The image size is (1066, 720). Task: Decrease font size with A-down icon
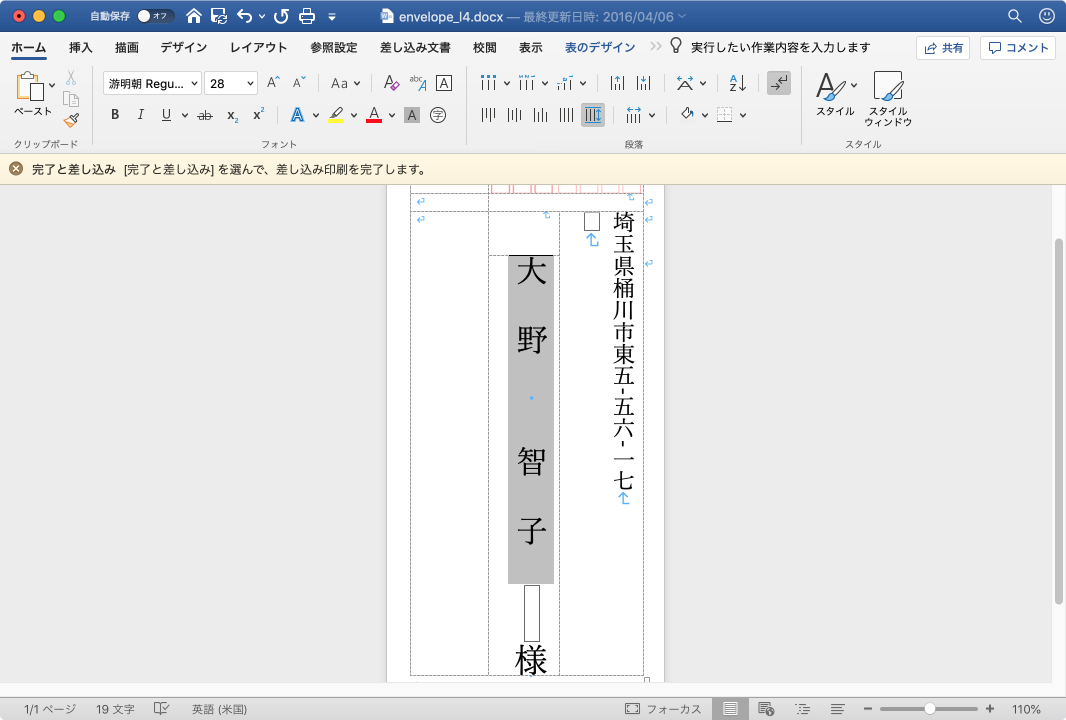coord(299,83)
